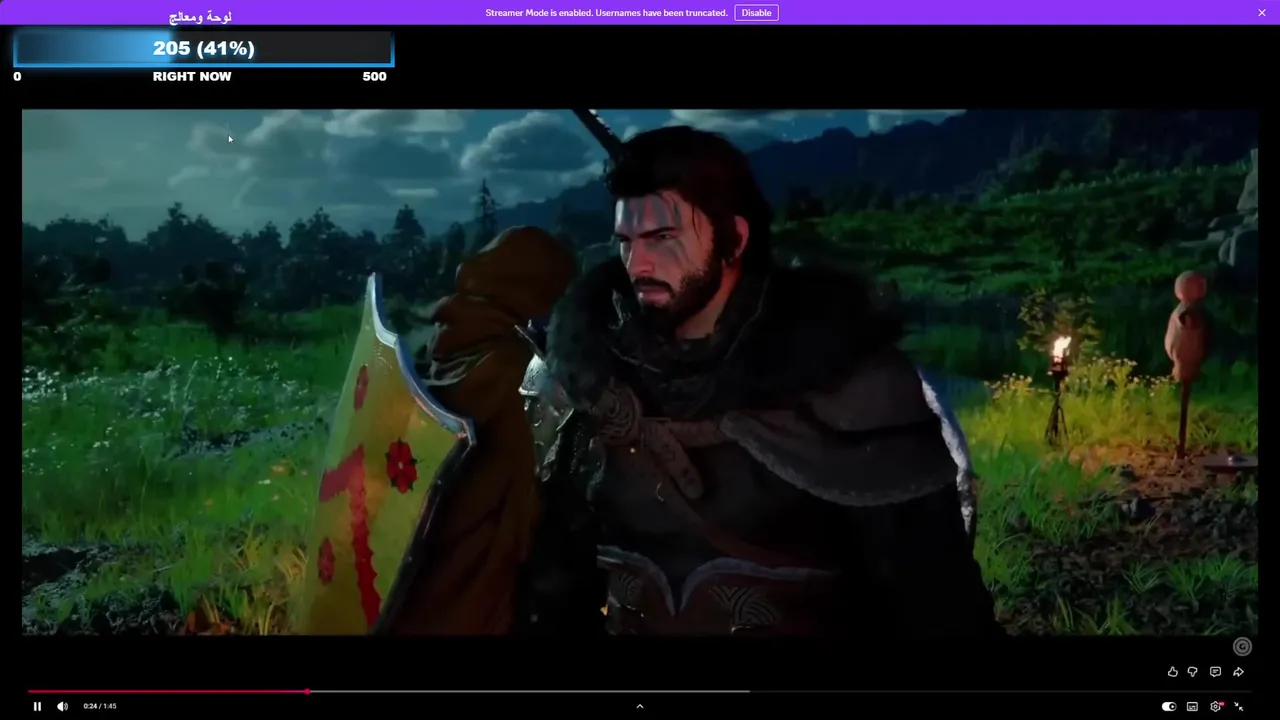This screenshot has height=720, width=1280.
Task: Click the Arabic title text overlay
Action: (x=200, y=17)
